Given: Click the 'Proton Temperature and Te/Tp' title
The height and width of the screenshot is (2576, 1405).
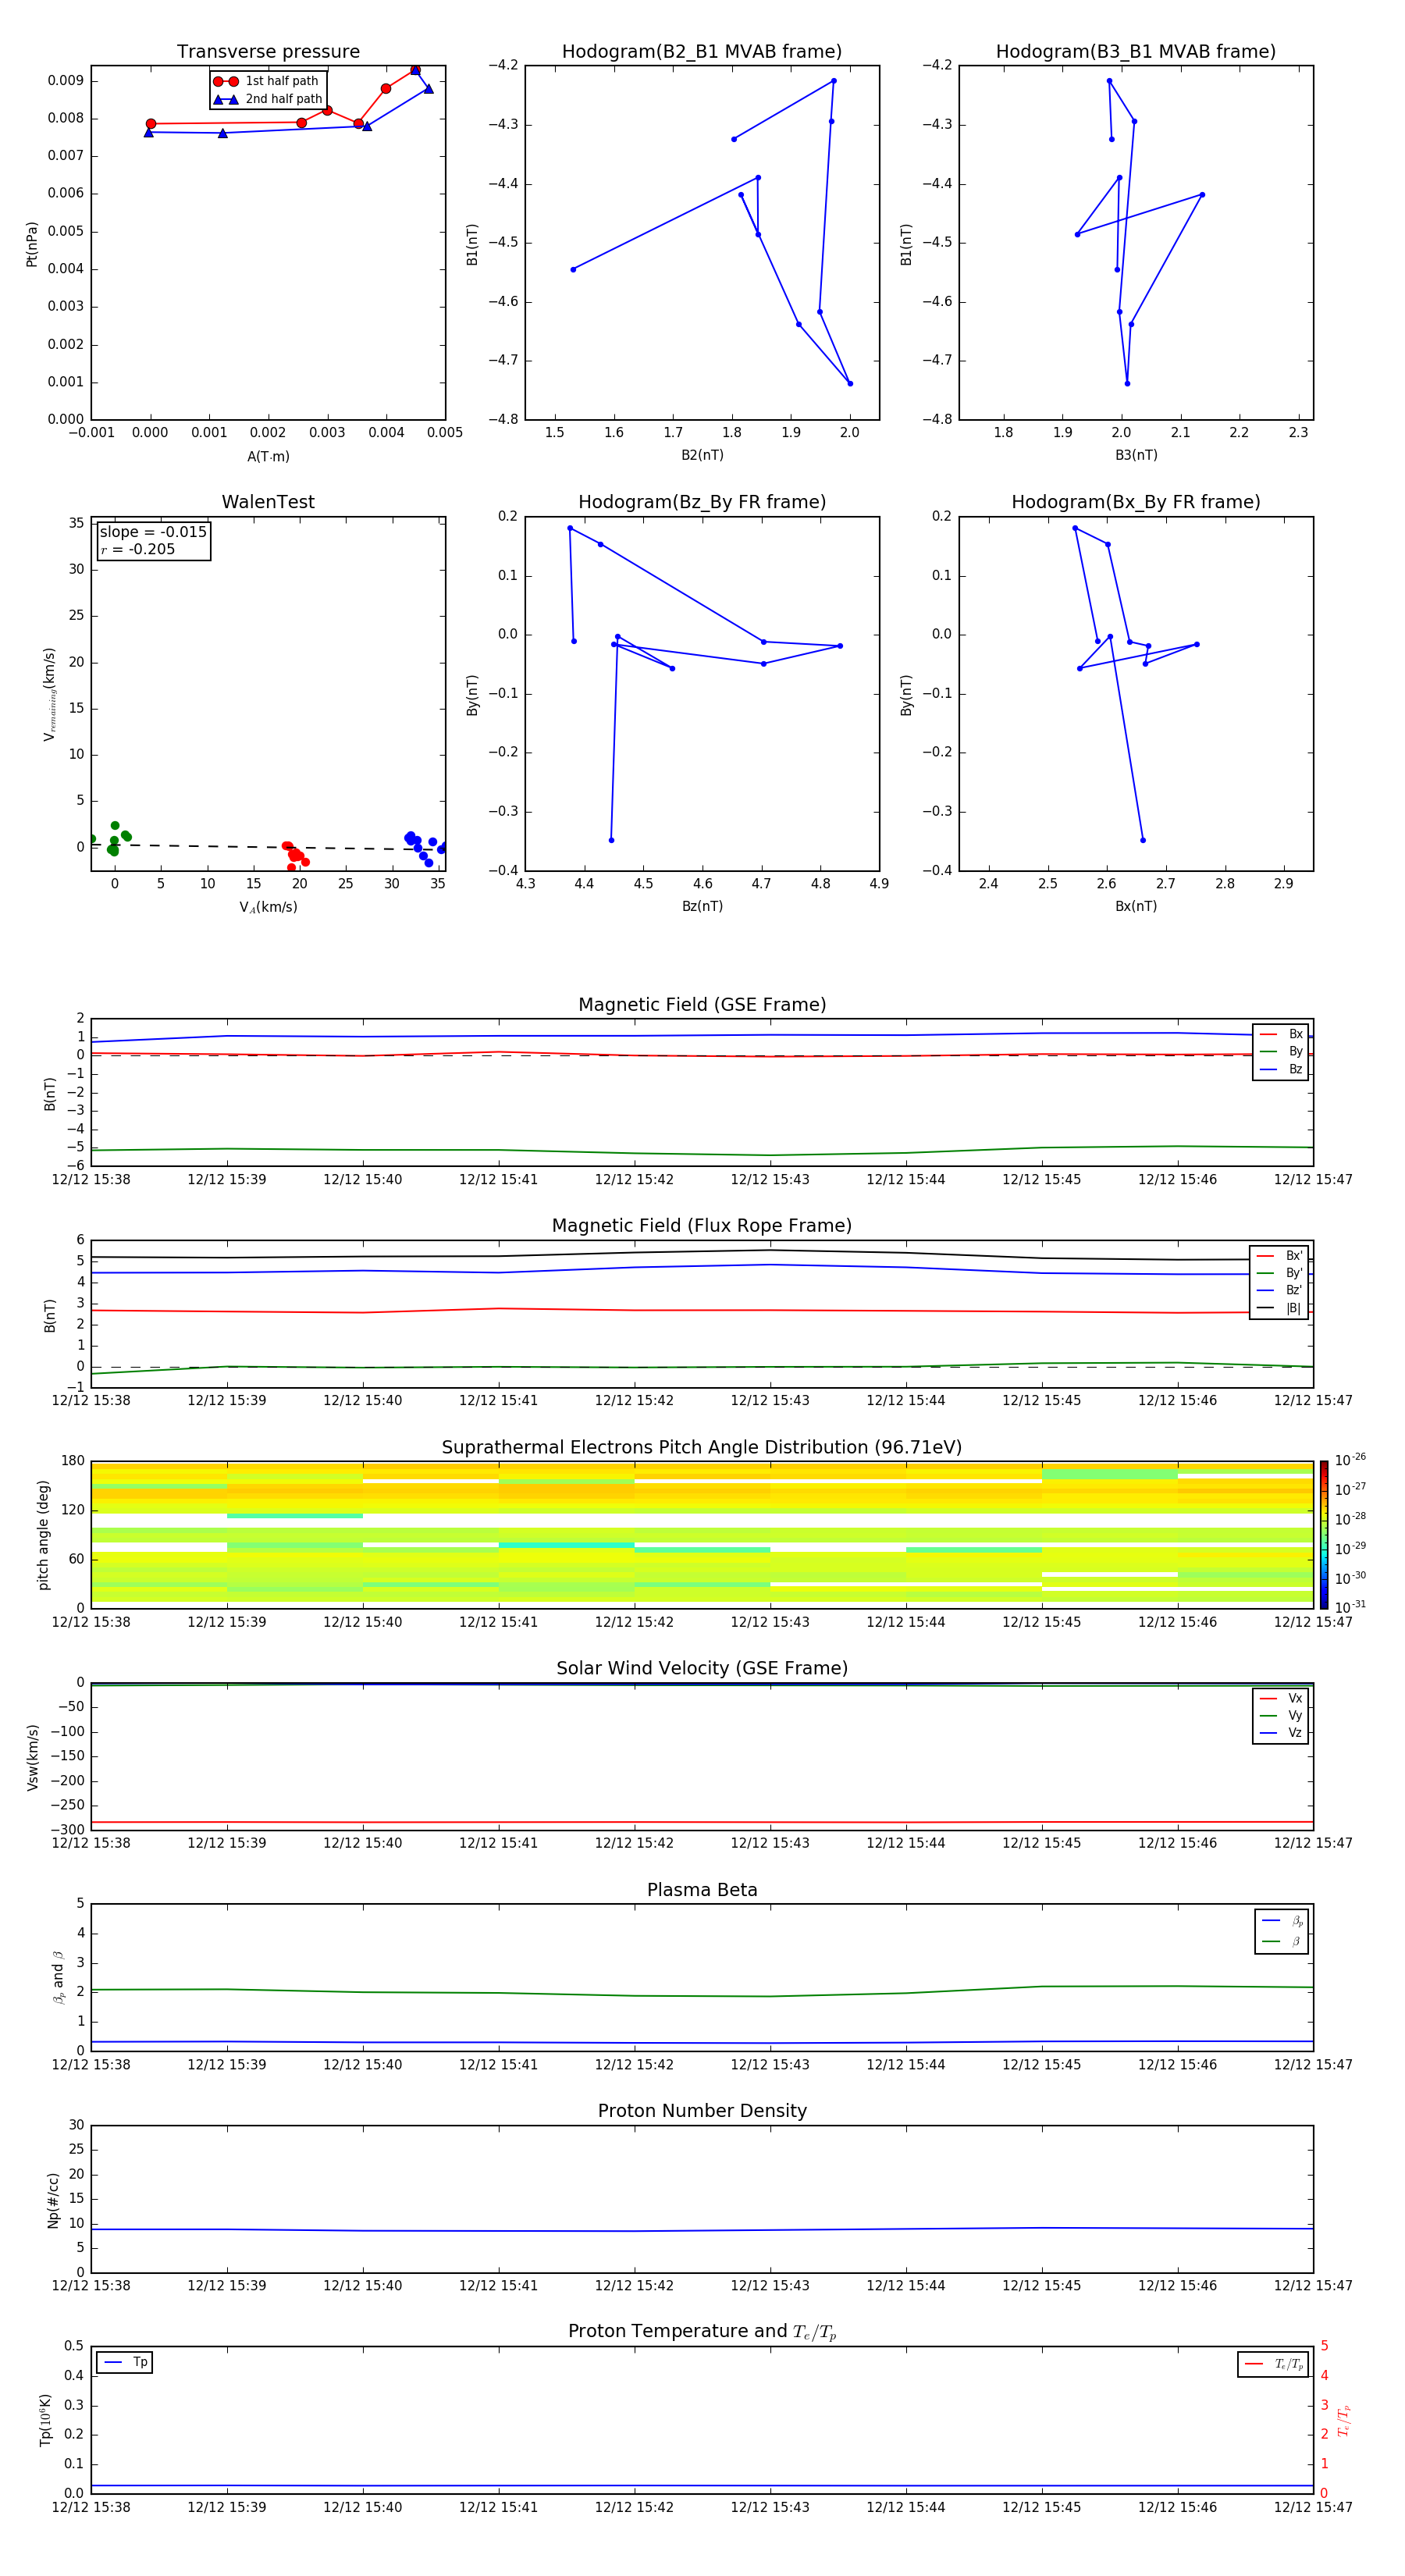Looking at the screenshot, I should coord(702,2332).
